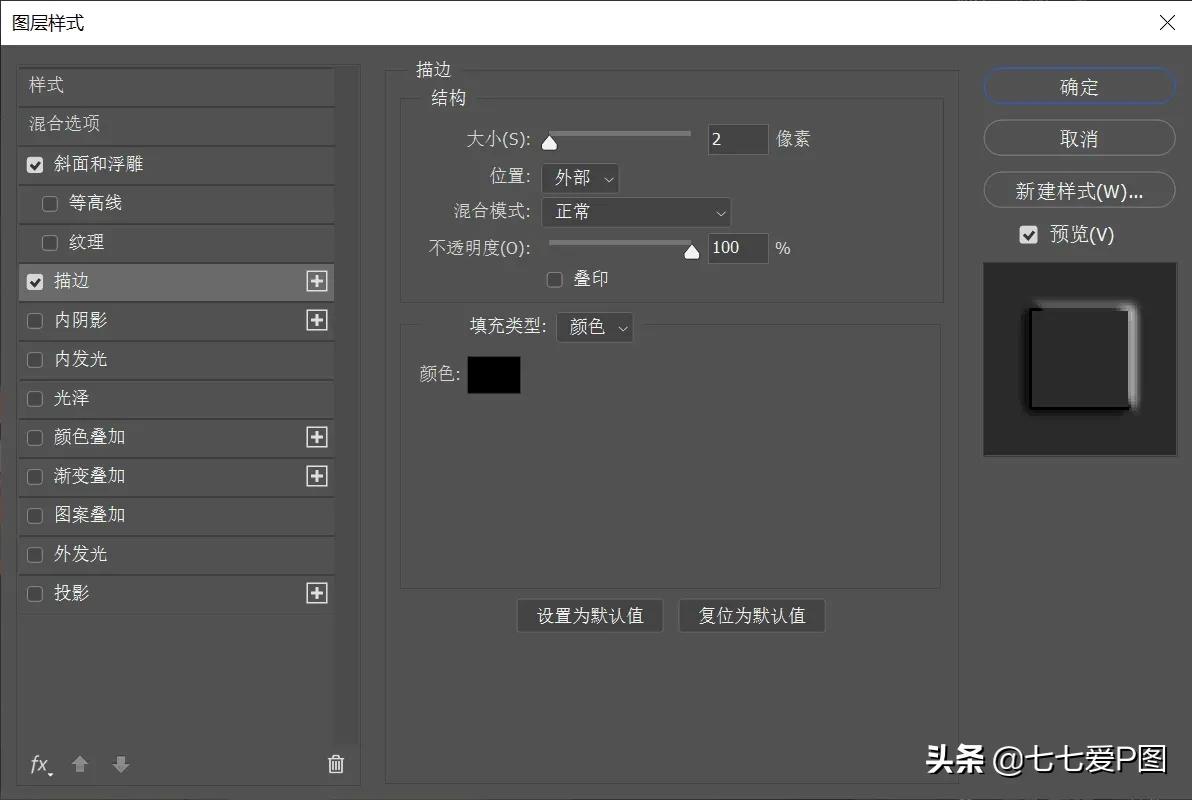Click the 确定 button

tap(1079, 87)
